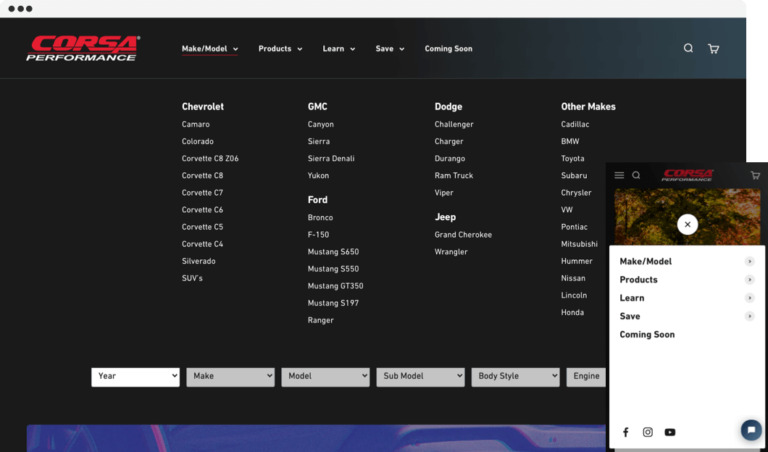Open search in the desktop header

[688, 48]
